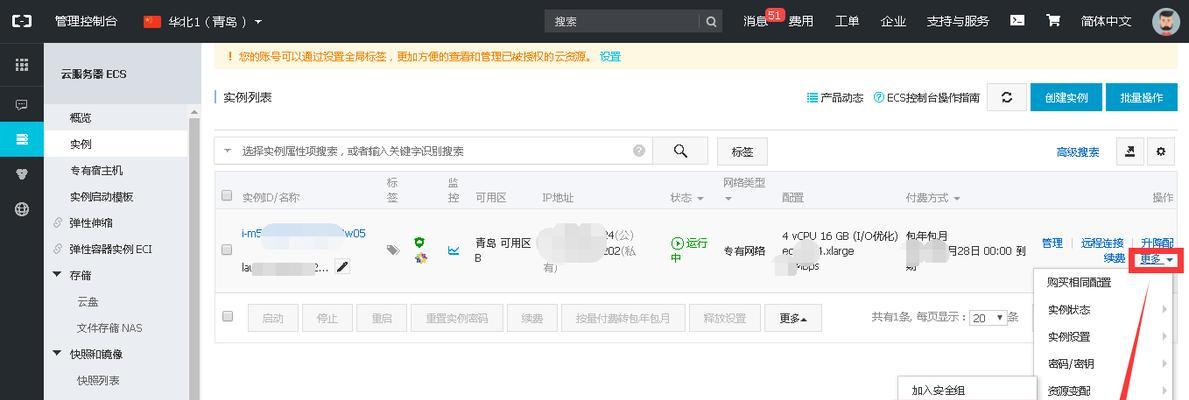Click the search magnifier in top bar
Viewport: 1189px width, 400px height.
pyautogui.click(x=711, y=21)
